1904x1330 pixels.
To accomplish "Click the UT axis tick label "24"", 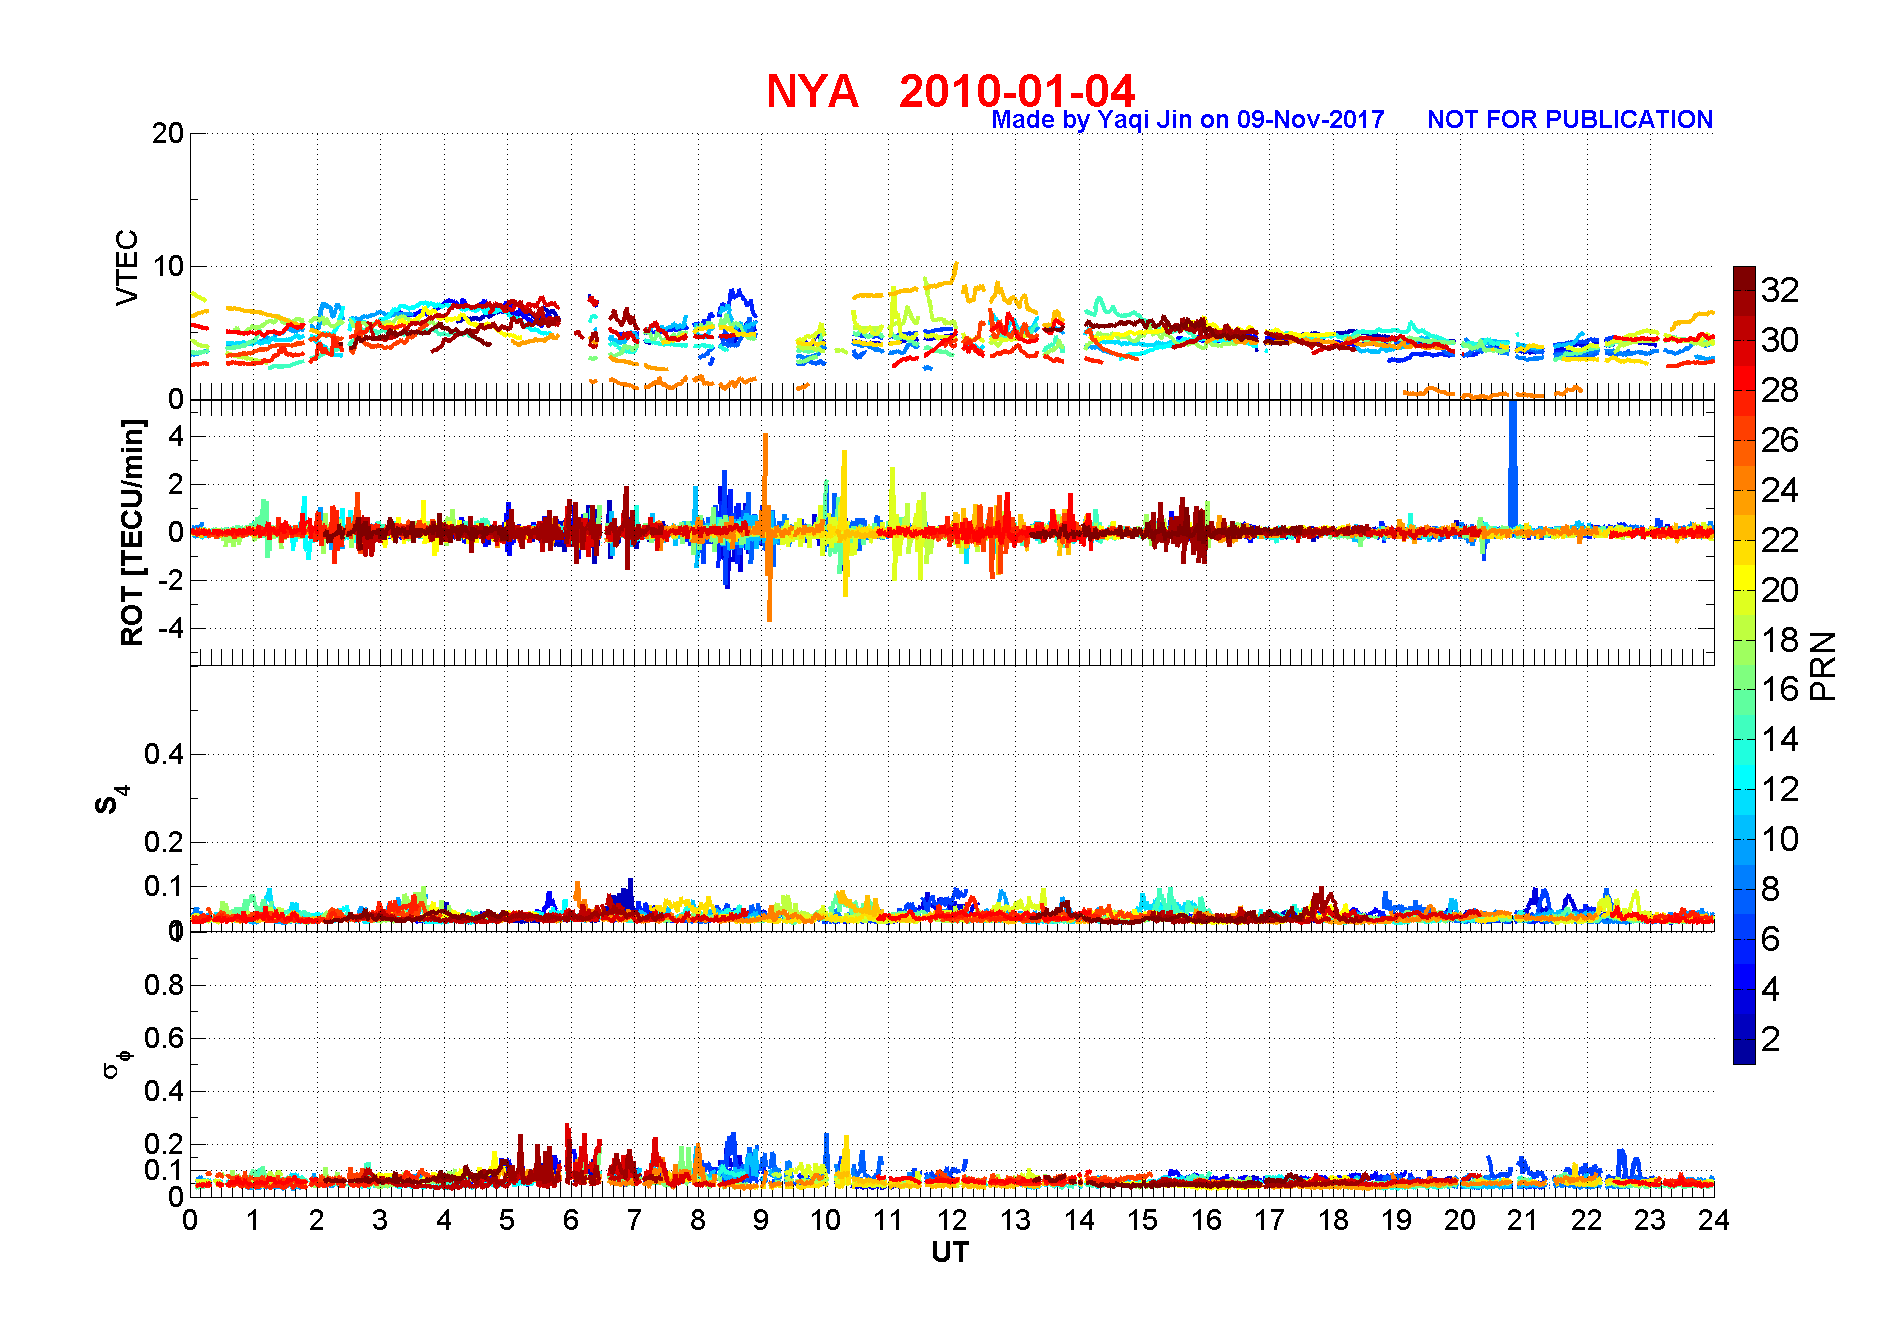I will coord(1714,1220).
